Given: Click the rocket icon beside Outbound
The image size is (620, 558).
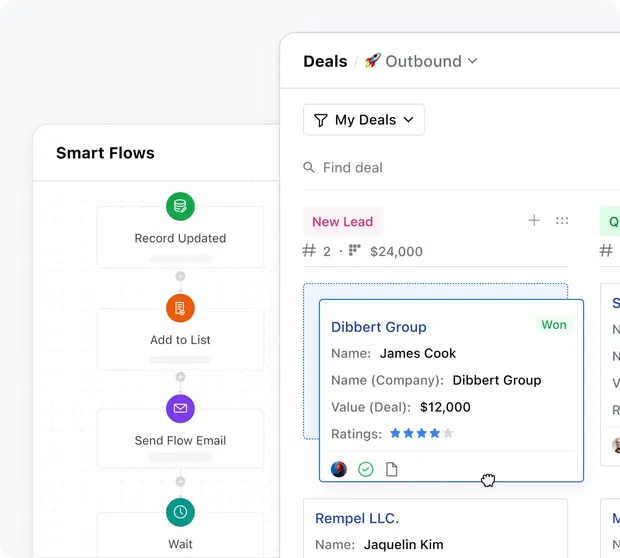Looking at the screenshot, I should tap(372, 61).
